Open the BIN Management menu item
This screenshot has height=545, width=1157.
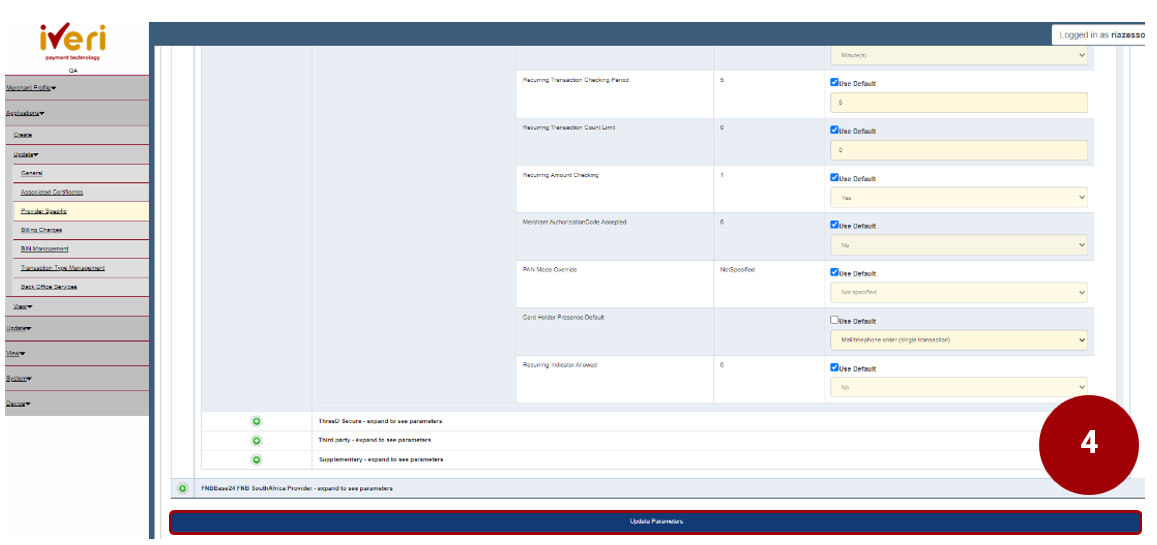click(45, 249)
